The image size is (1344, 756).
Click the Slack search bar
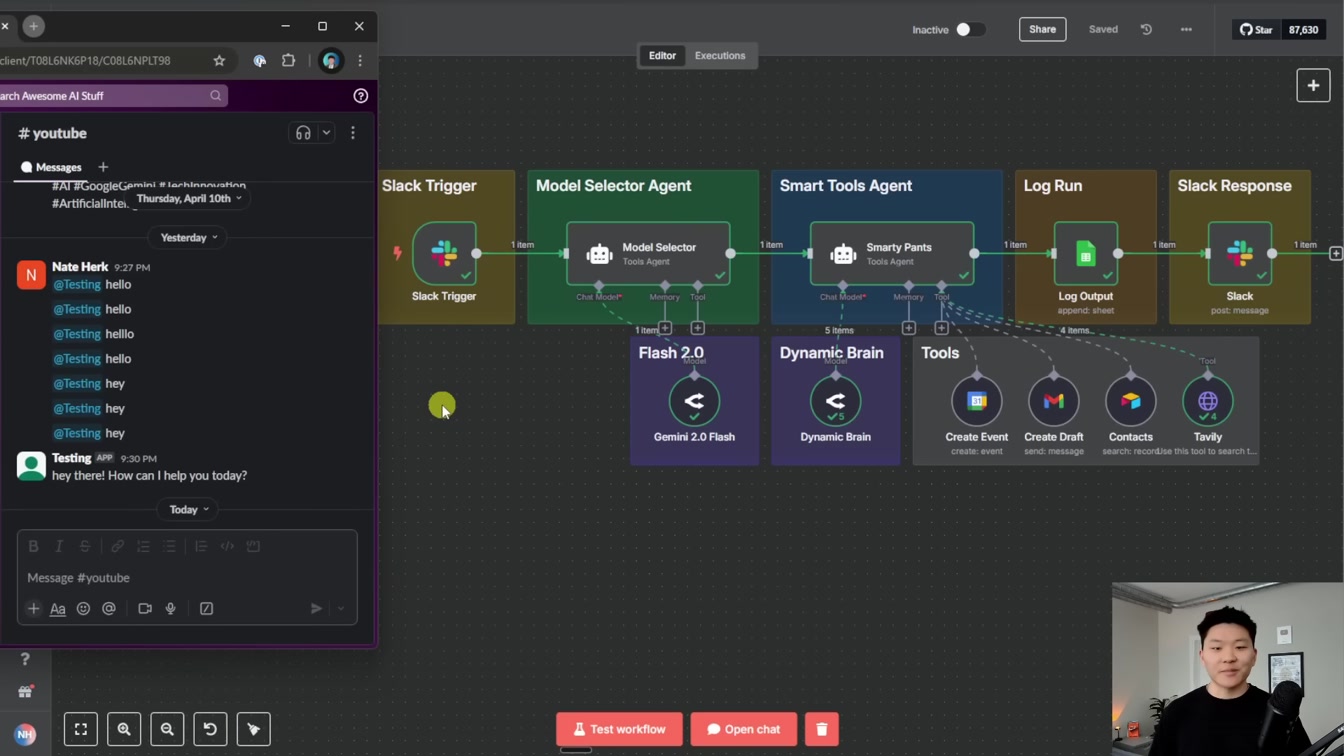pyautogui.click(x=112, y=96)
